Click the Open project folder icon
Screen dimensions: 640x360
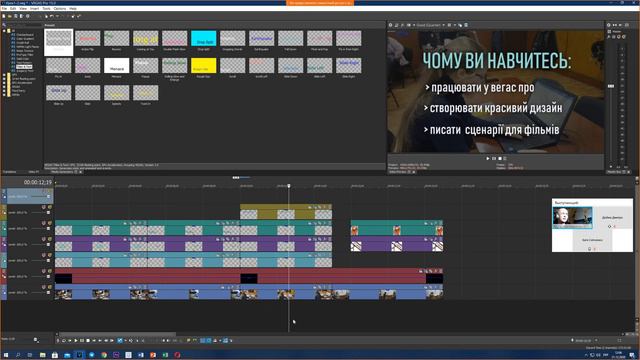[x=10, y=16]
